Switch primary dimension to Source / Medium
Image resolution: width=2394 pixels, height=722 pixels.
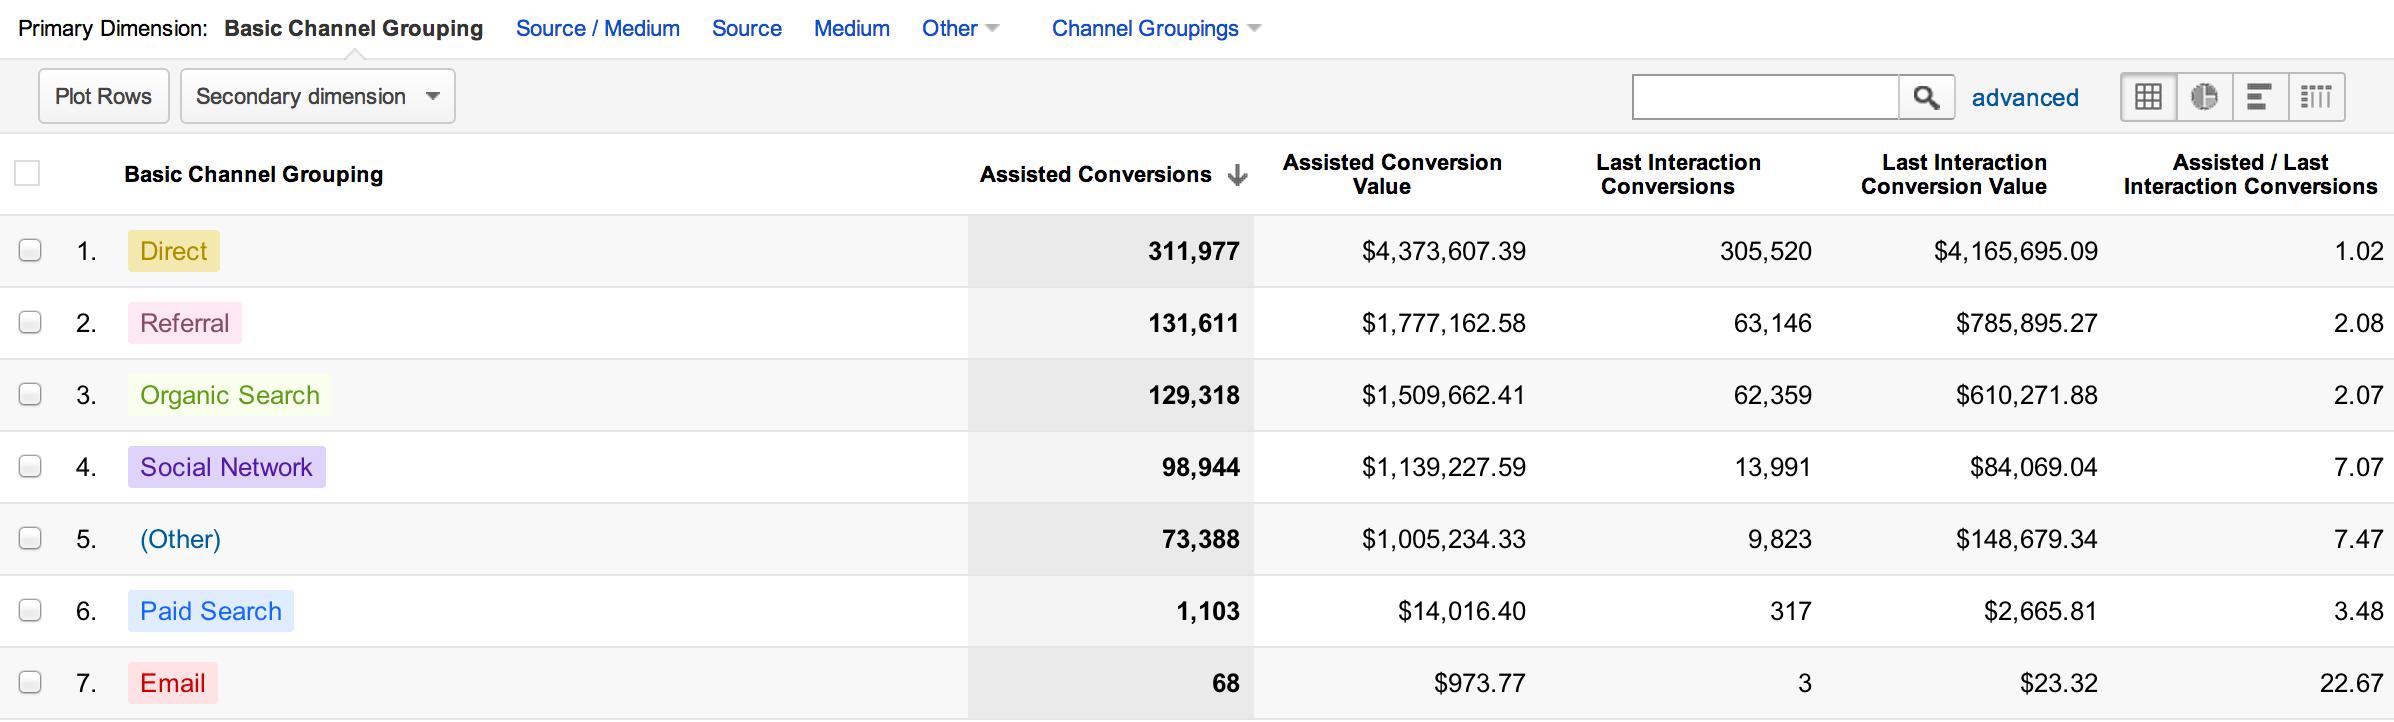pyautogui.click(x=597, y=29)
